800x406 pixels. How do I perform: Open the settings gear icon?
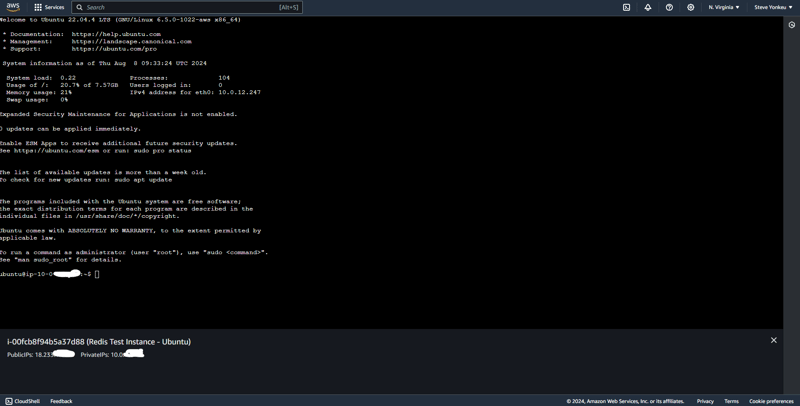pos(690,7)
